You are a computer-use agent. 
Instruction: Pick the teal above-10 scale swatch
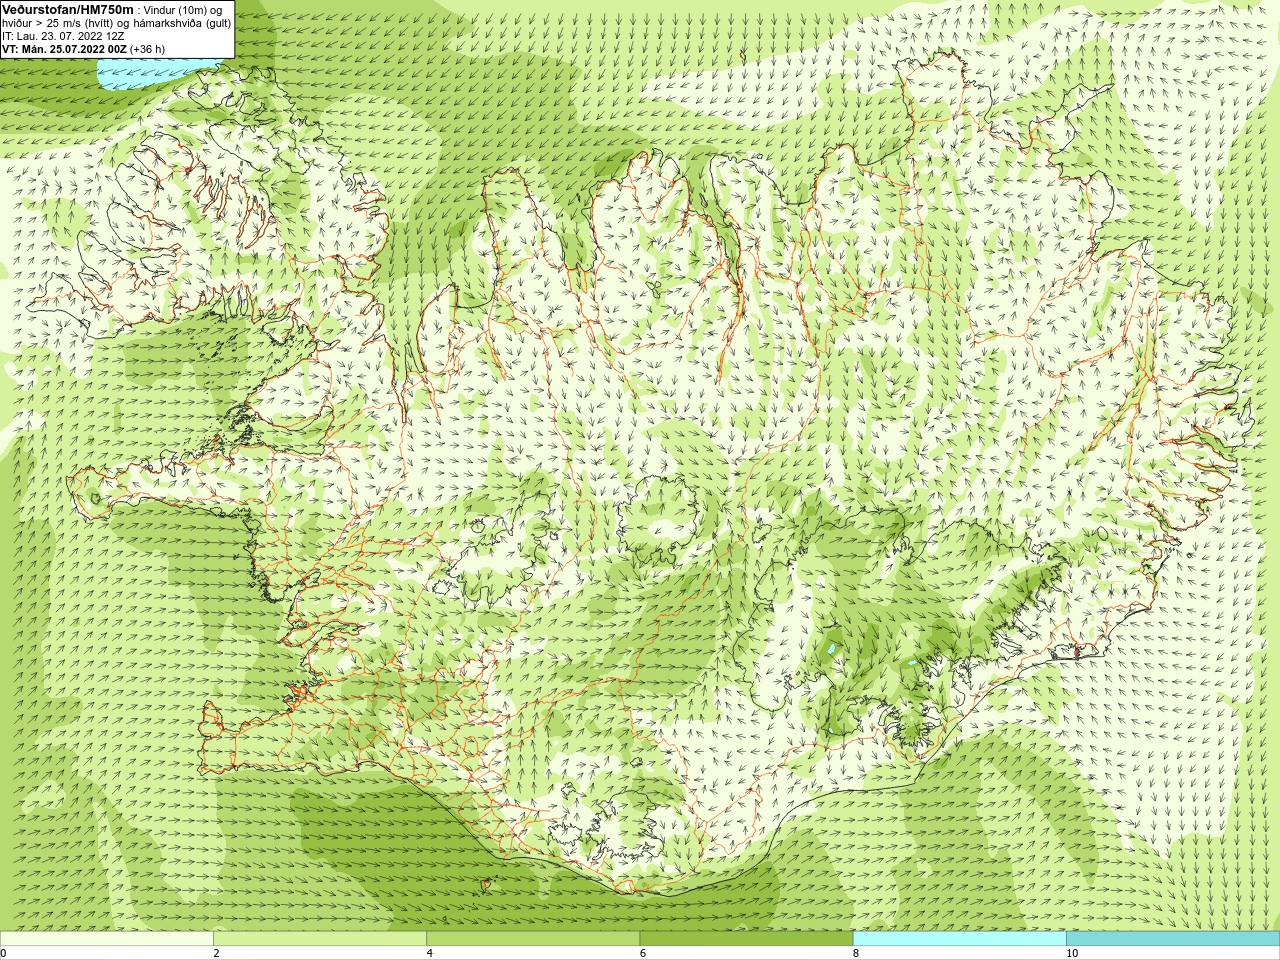[x=1172, y=939]
